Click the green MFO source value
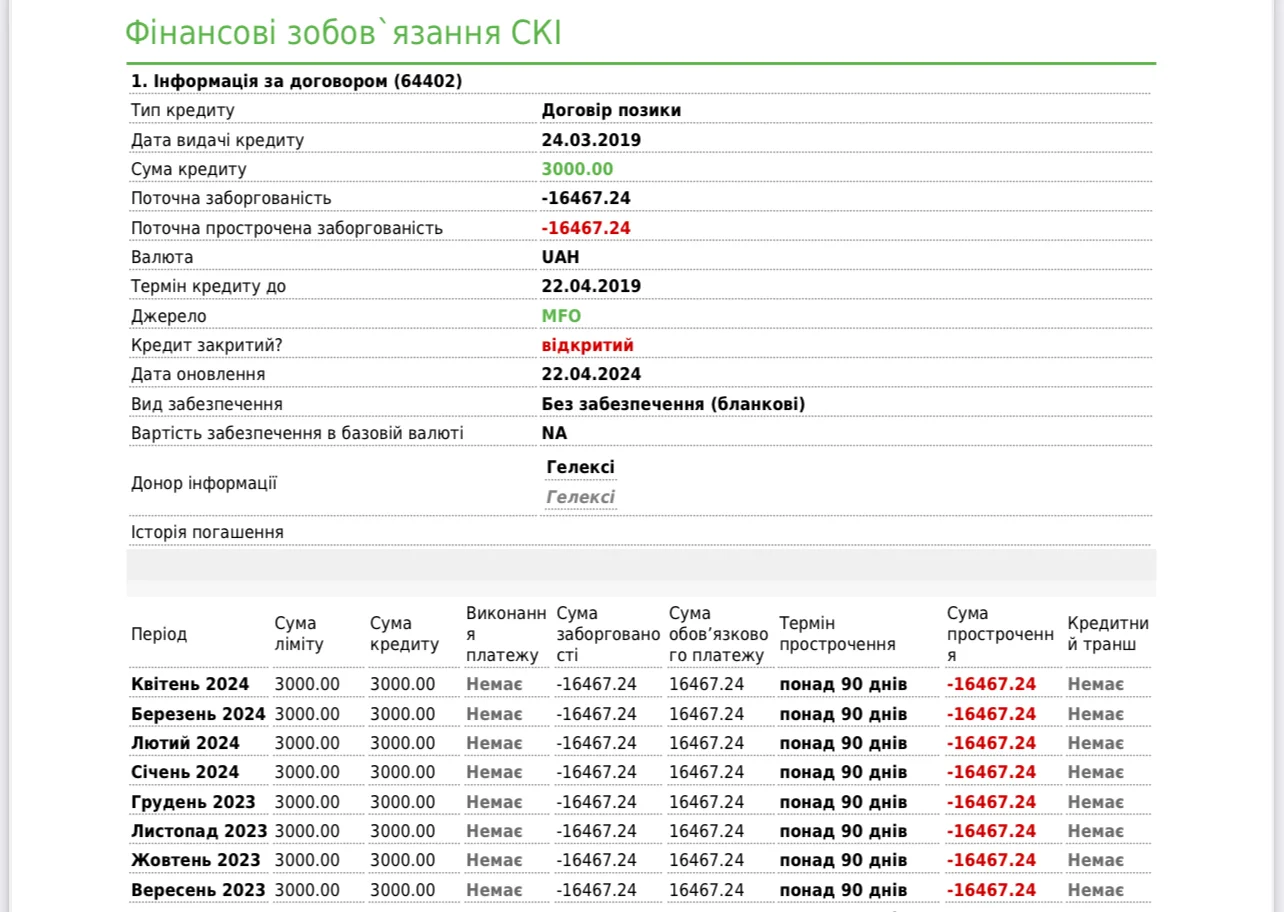Viewport: 1284px width, 912px height. 561,316
